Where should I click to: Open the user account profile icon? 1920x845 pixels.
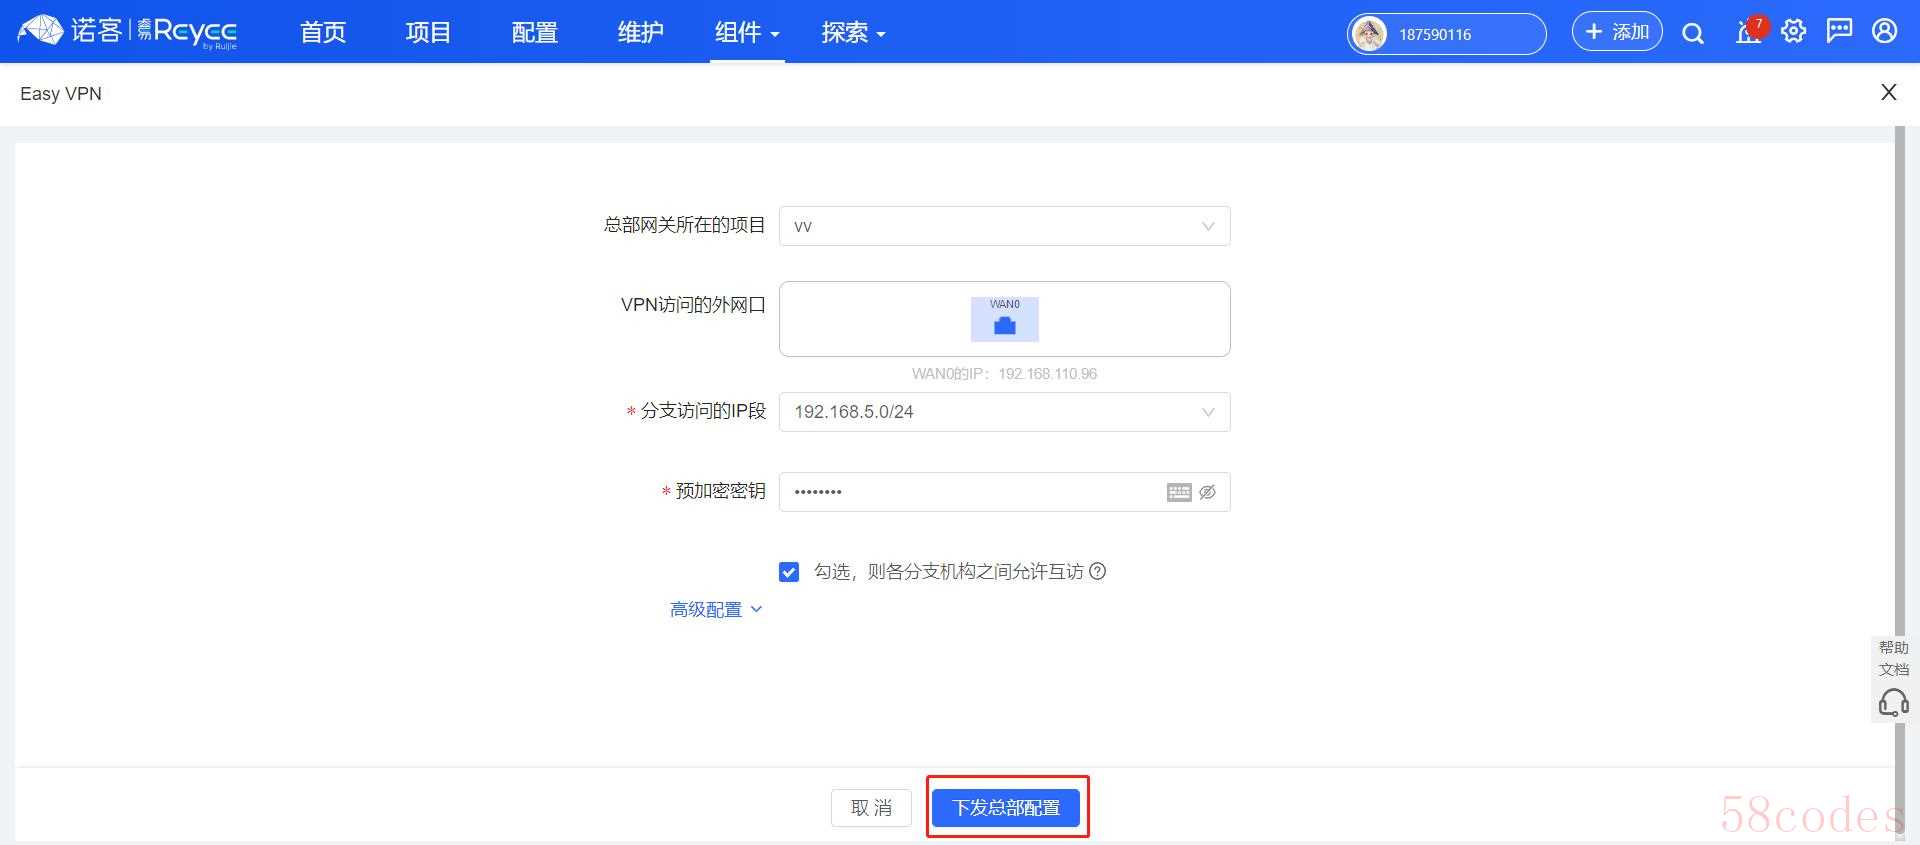pos(1885,32)
